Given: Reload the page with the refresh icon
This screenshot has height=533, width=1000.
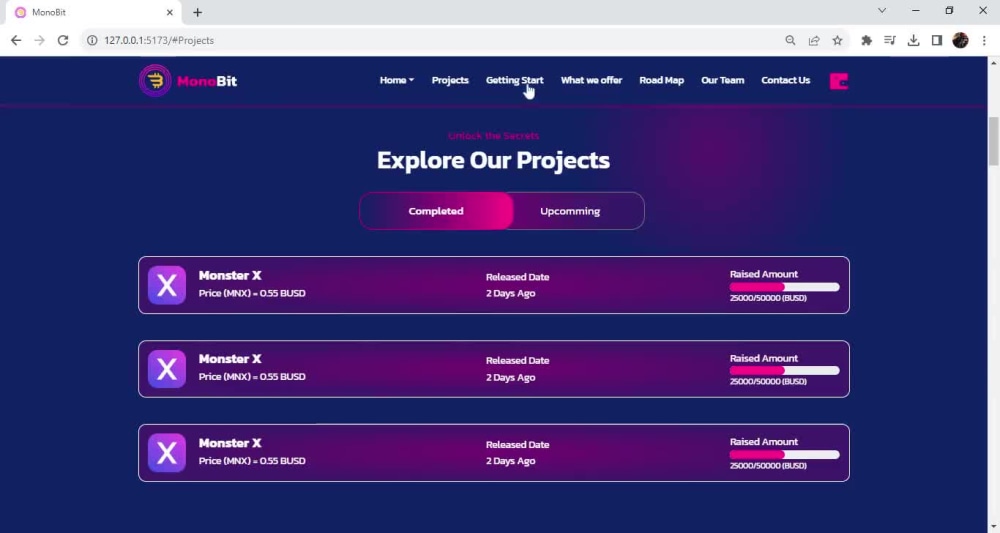Looking at the screenshot, I should click(x=62, y=40).
